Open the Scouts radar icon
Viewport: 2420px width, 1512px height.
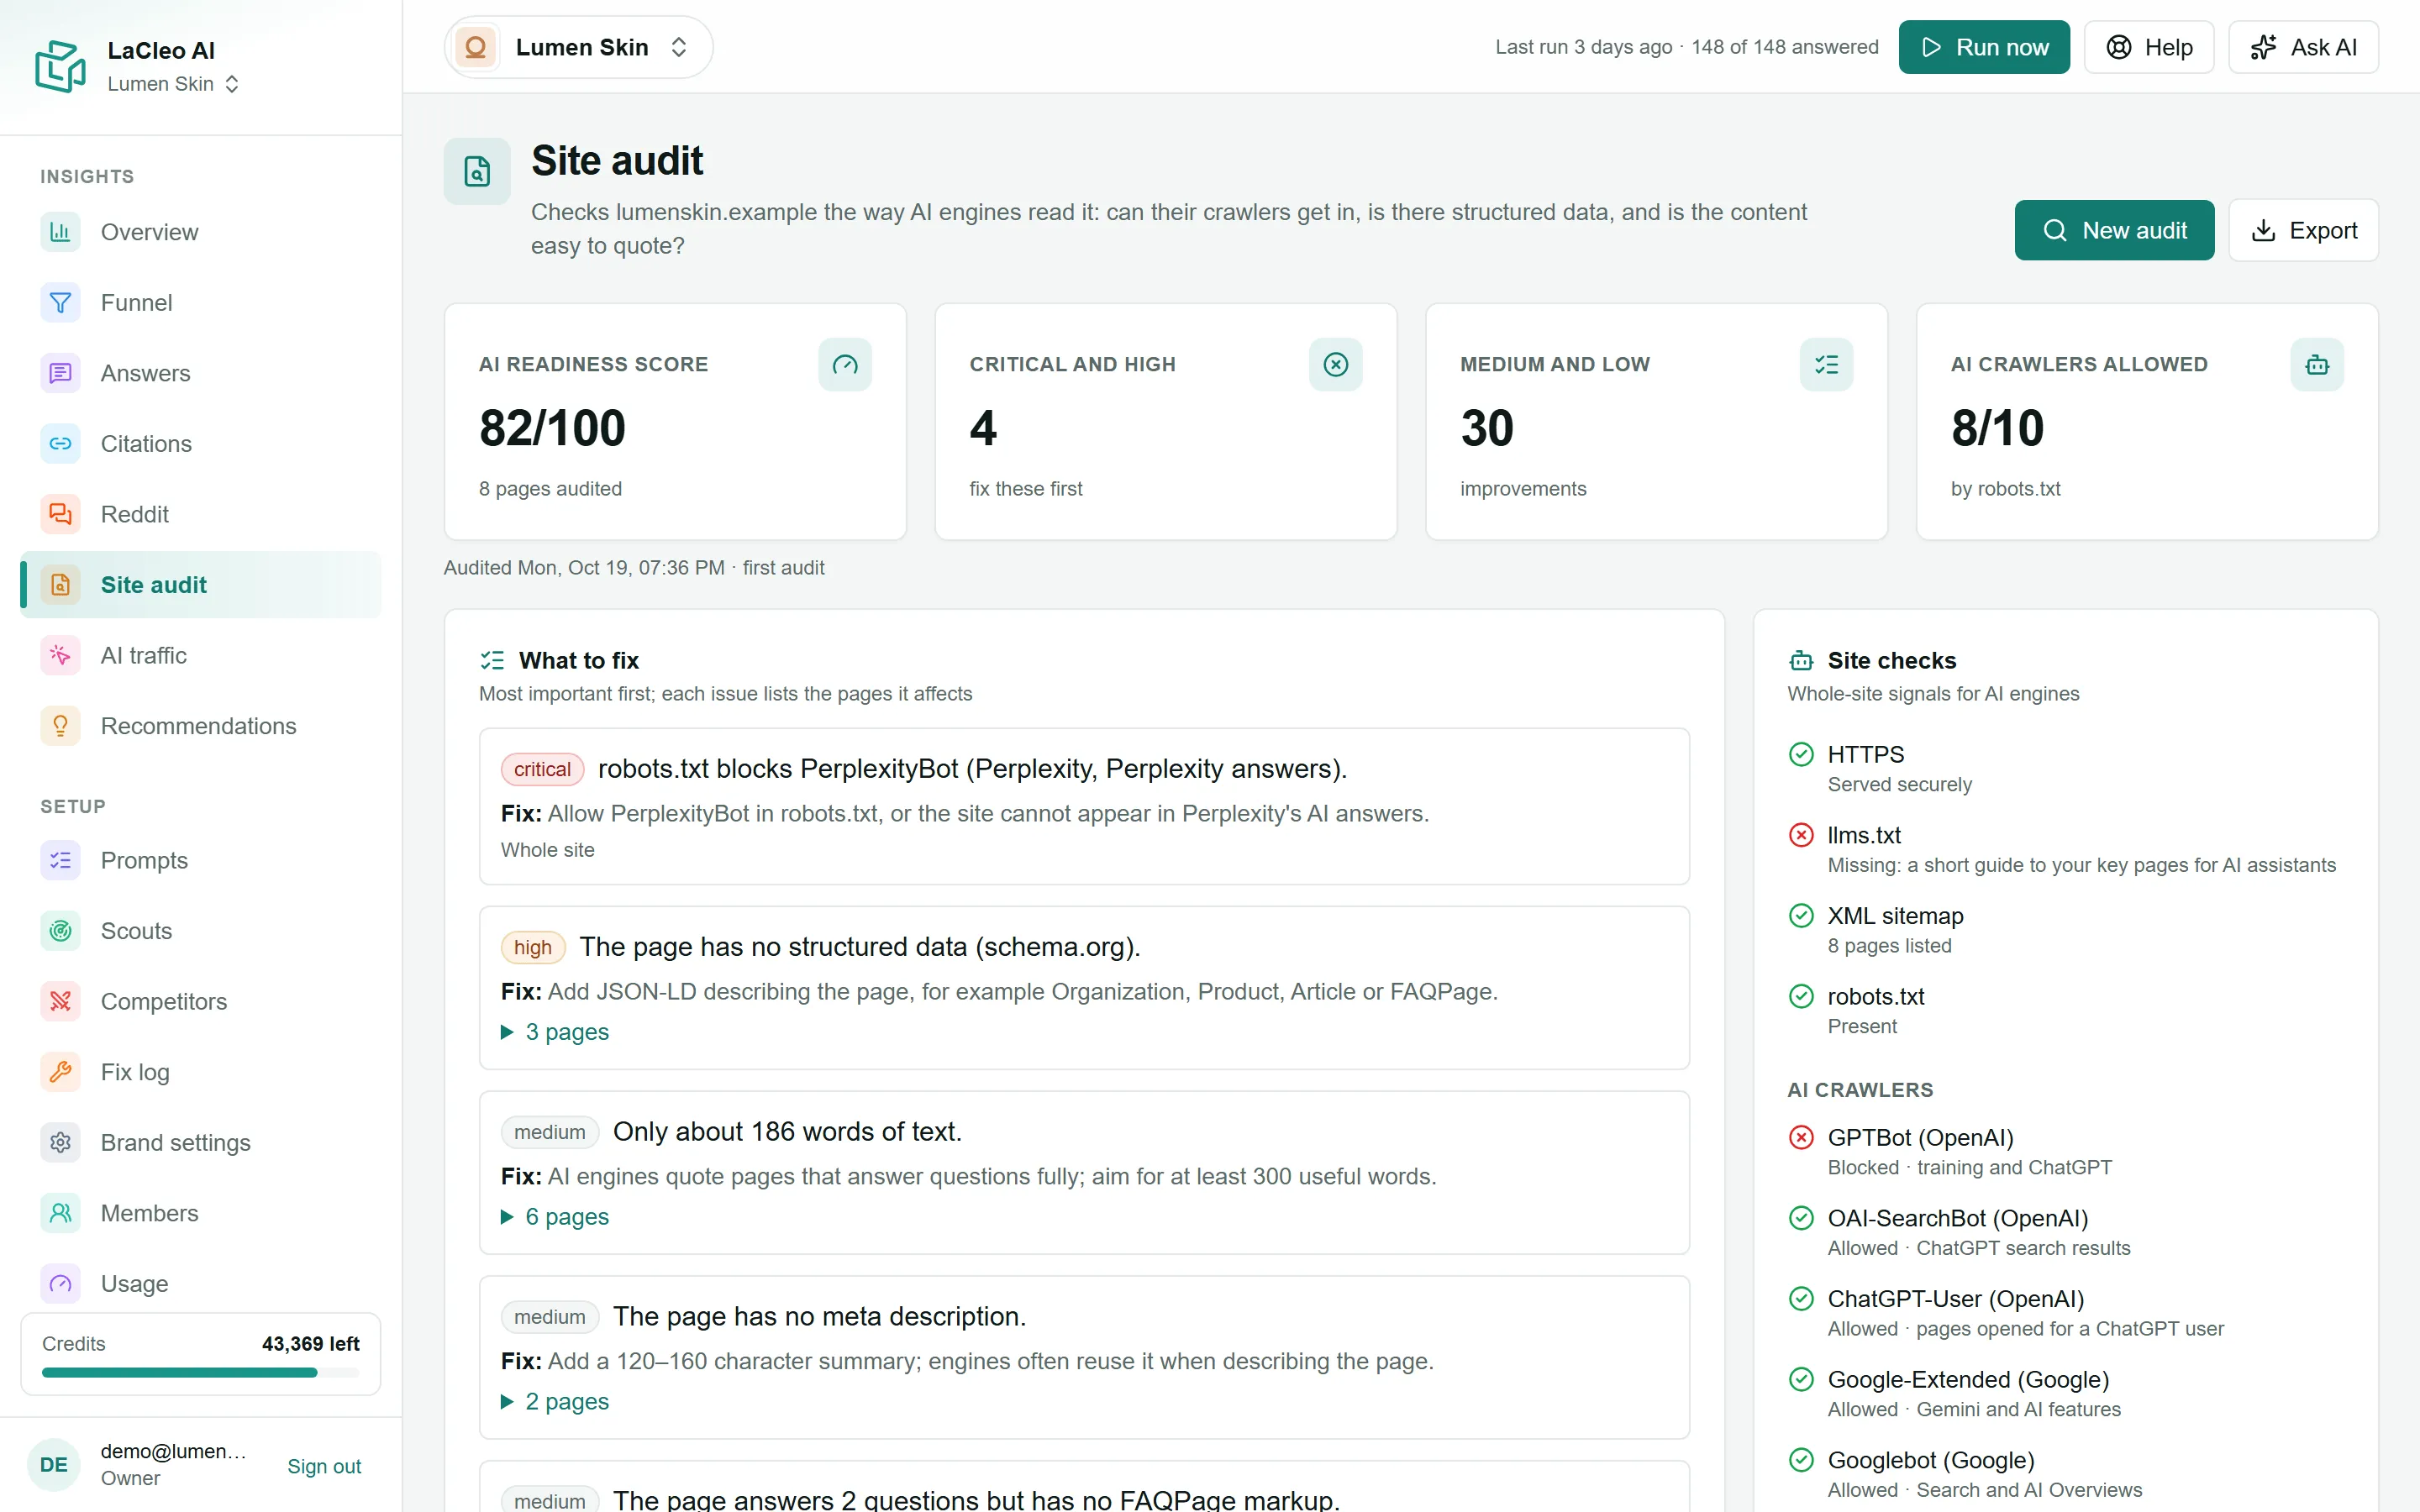(x=60, y=931)
